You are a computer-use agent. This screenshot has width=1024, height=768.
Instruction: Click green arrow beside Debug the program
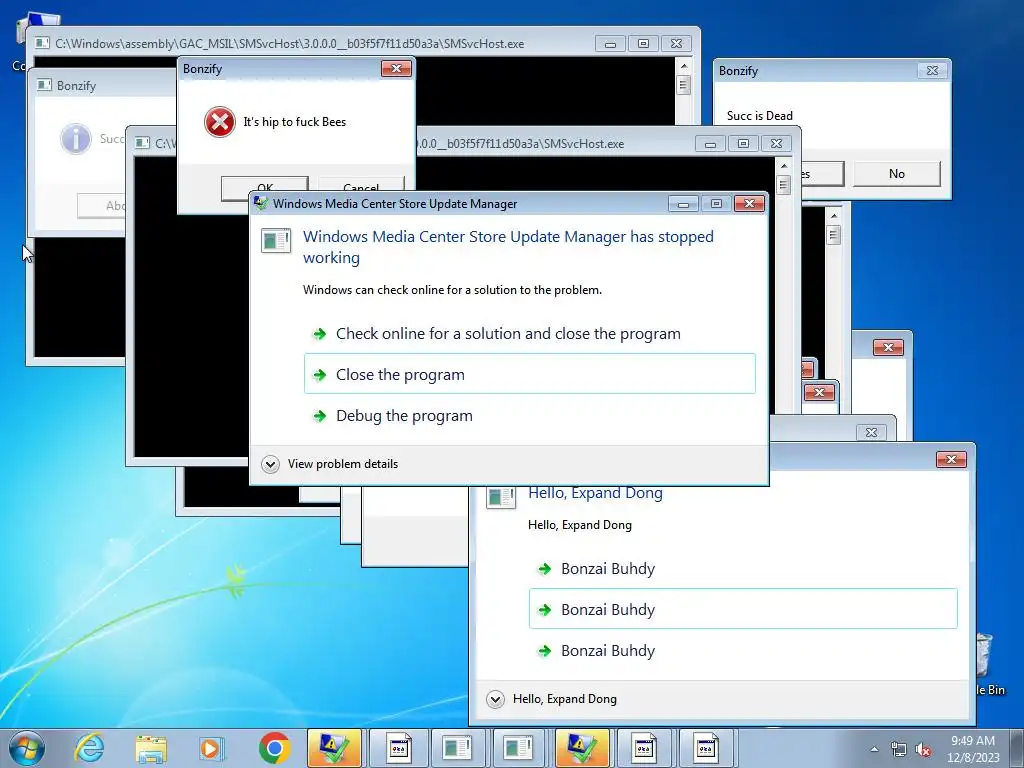click(x=319, y=416)
